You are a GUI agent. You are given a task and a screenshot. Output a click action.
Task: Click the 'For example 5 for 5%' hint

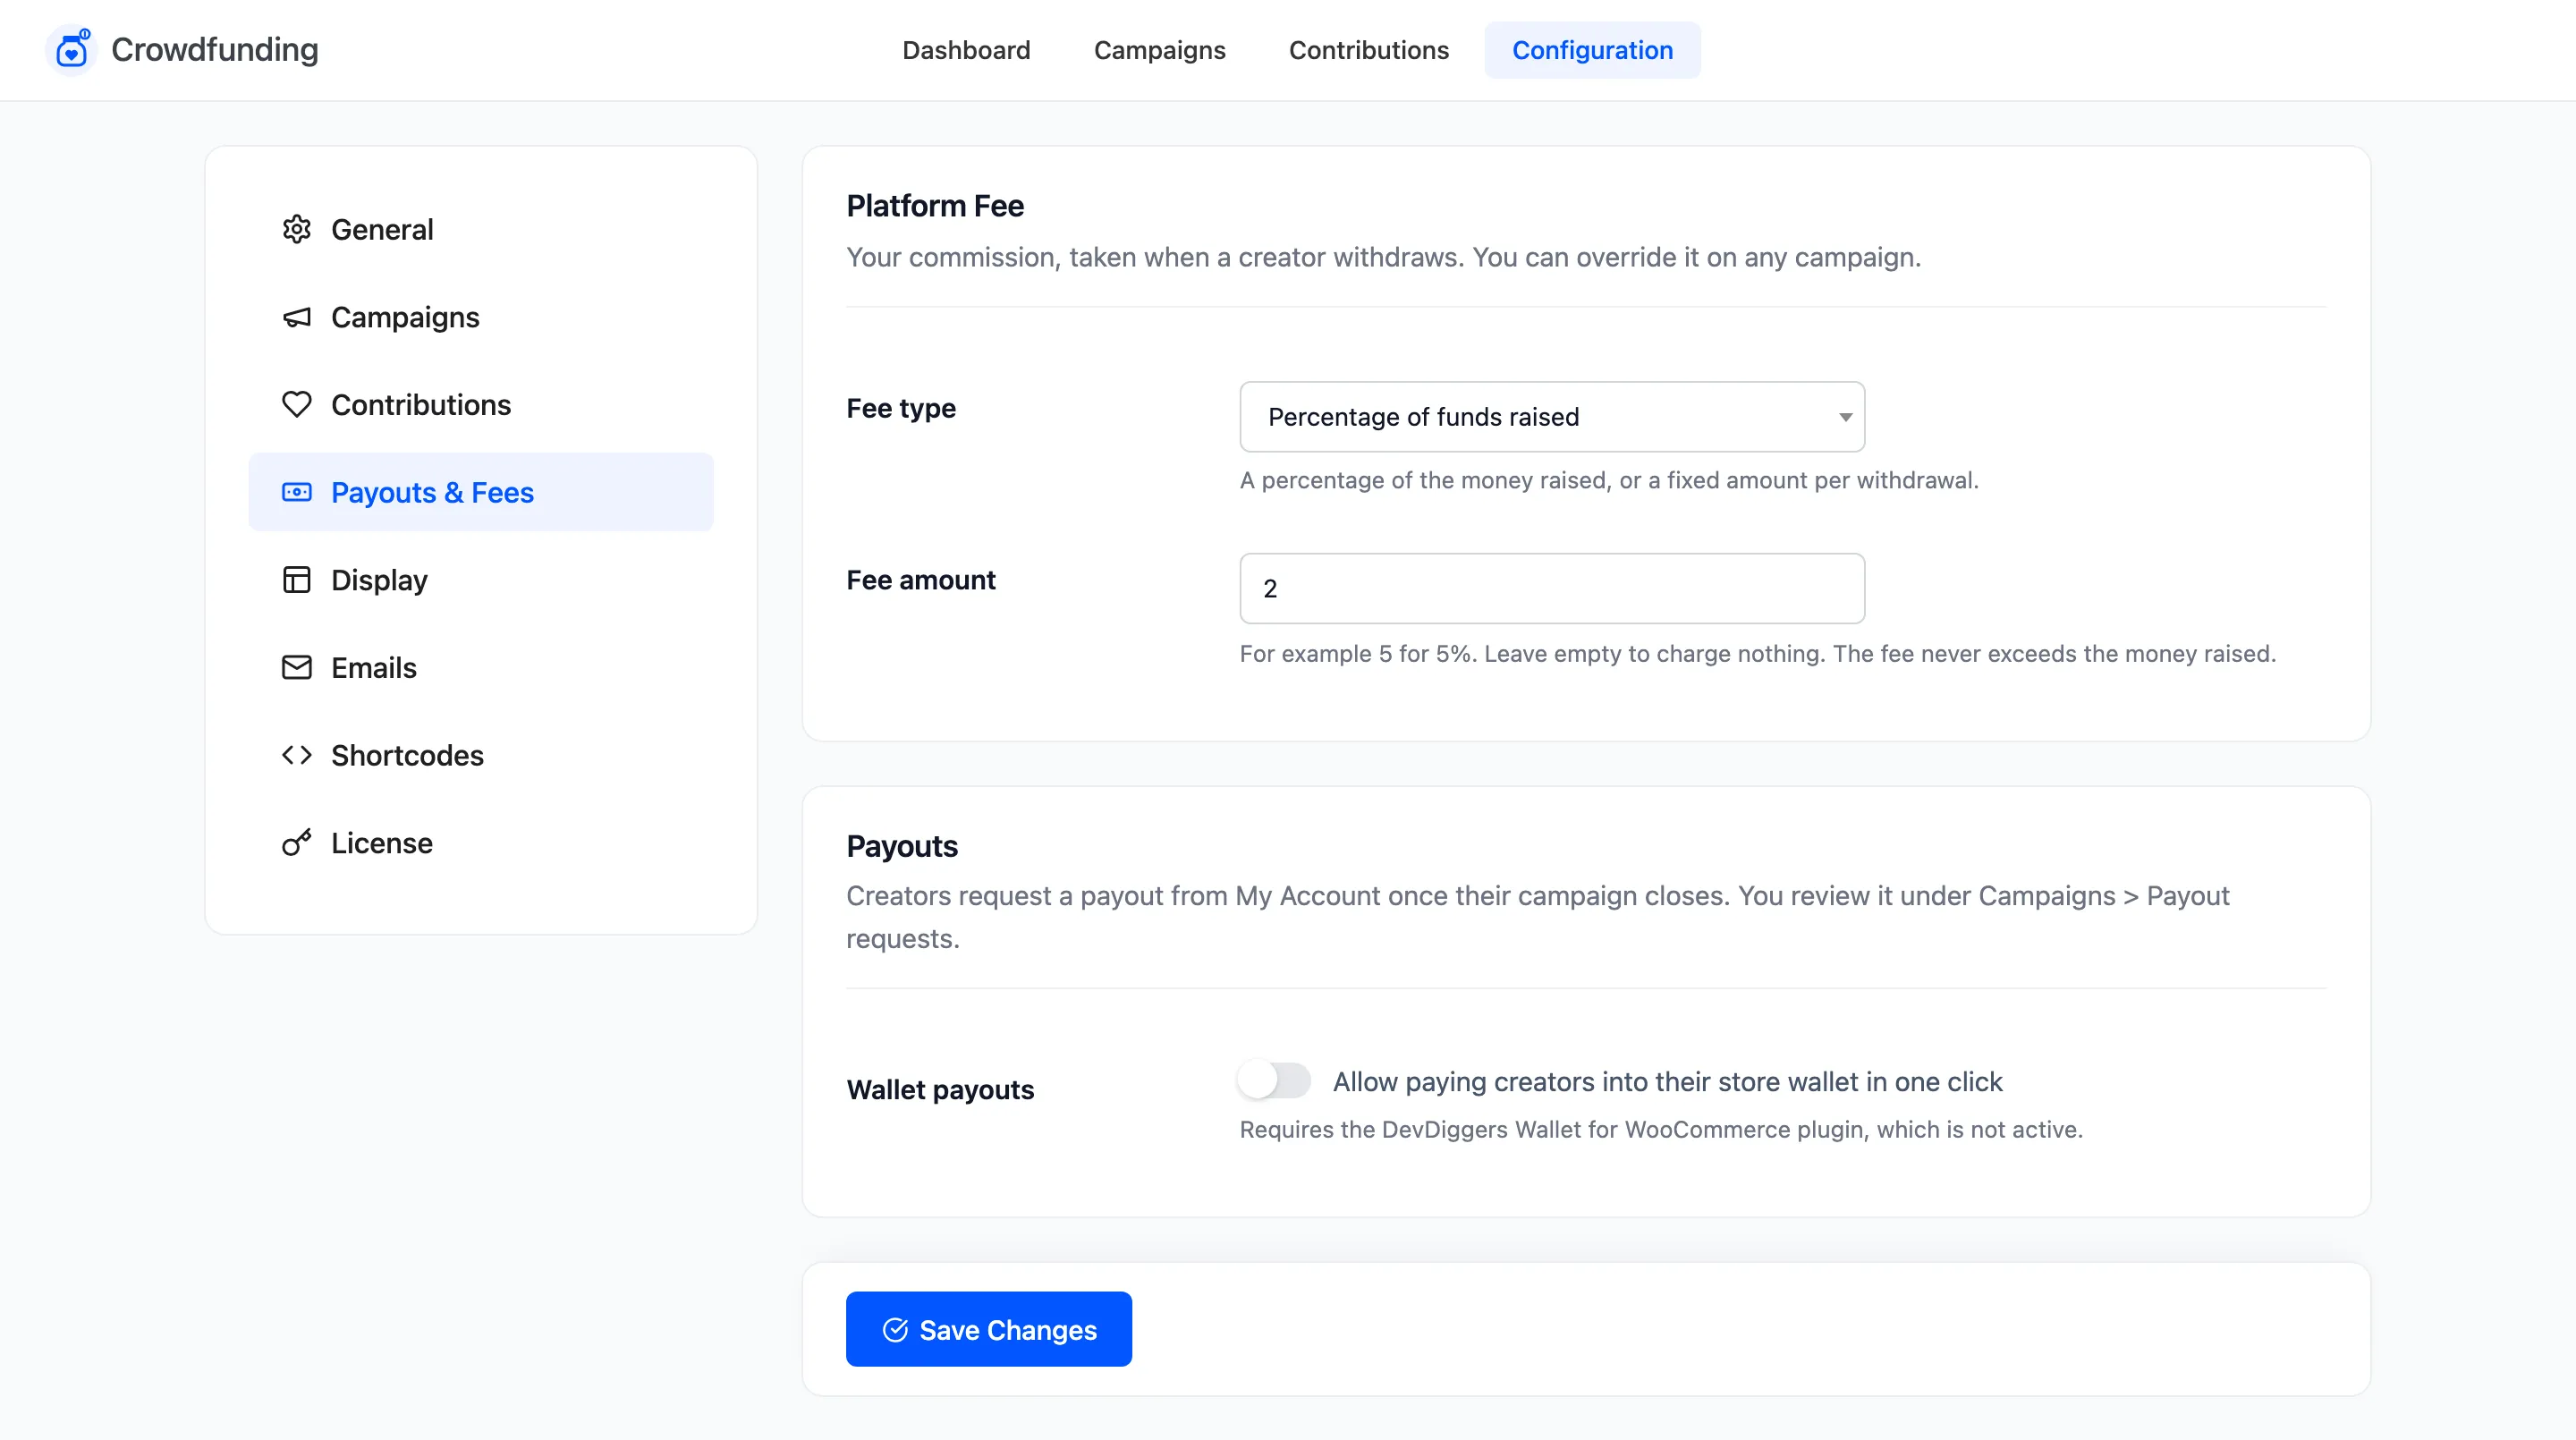(1757, 653)
